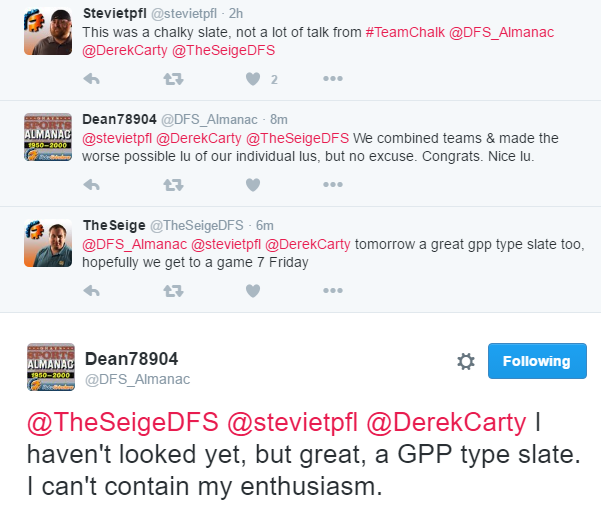Reply to Dean78904's combined teams tweet
The width and height of the screenshot is (601, 510).
(91, 185)
